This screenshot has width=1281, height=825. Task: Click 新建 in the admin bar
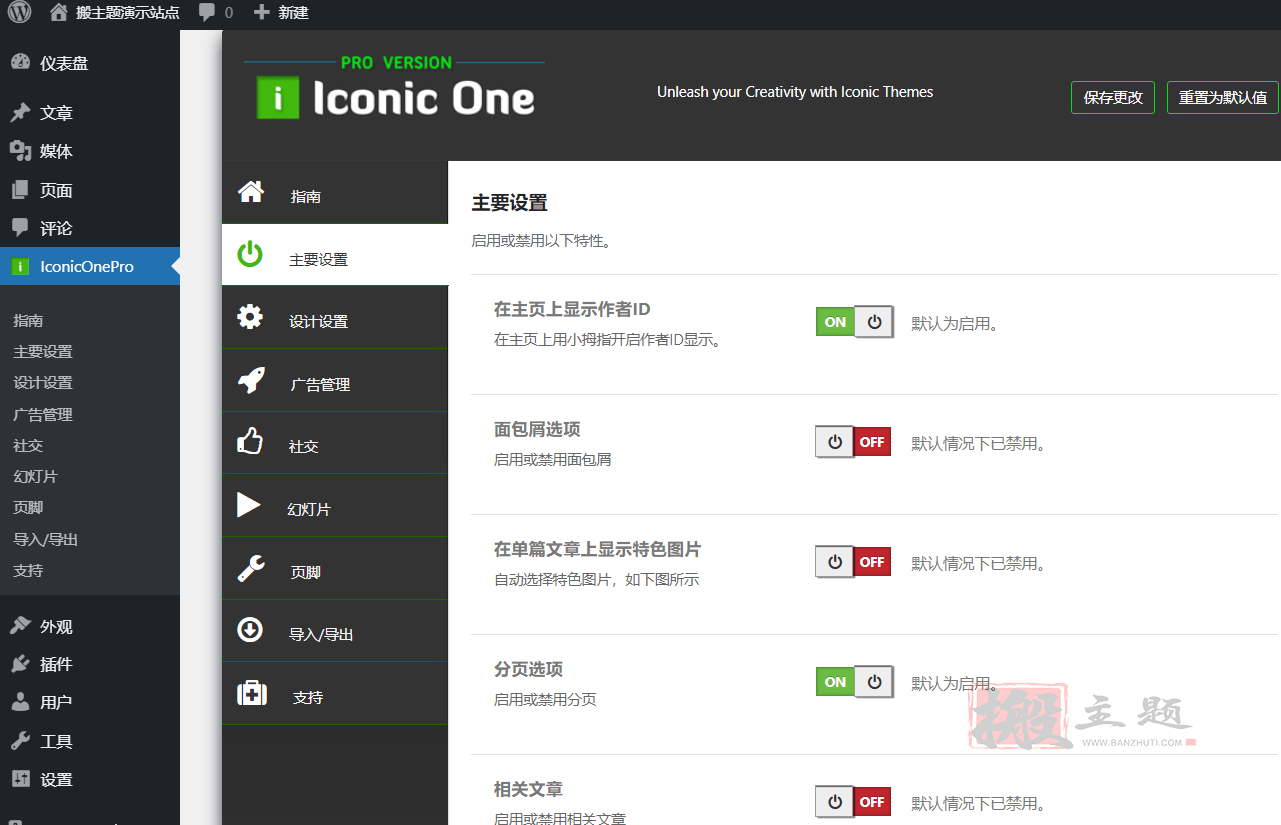pyautogui.click(x=293, y=12)
